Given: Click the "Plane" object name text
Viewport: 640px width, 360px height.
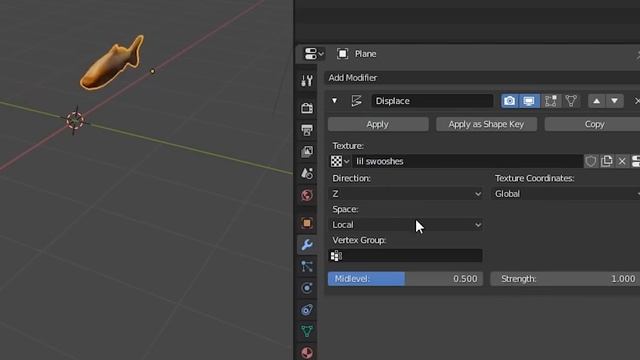Looking at the screenshot, I should click(365, 54).
